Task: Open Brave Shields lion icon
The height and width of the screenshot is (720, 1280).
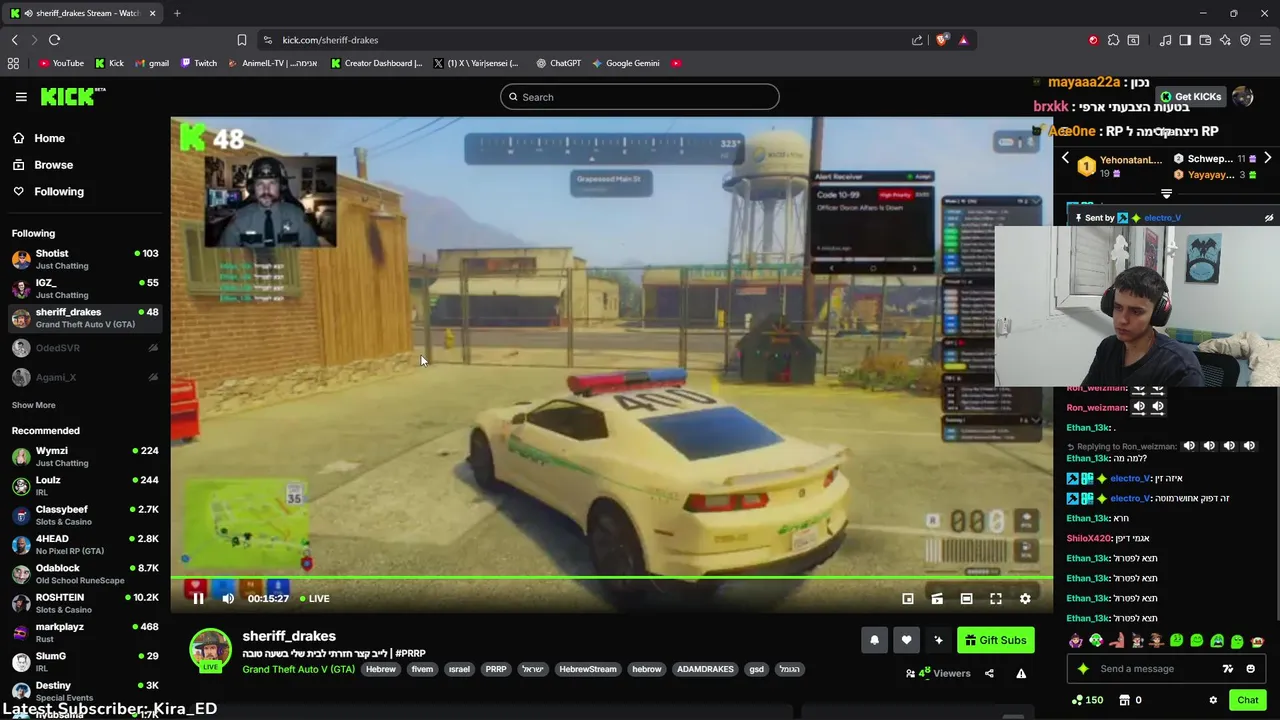Action: [x=942, y=40]
